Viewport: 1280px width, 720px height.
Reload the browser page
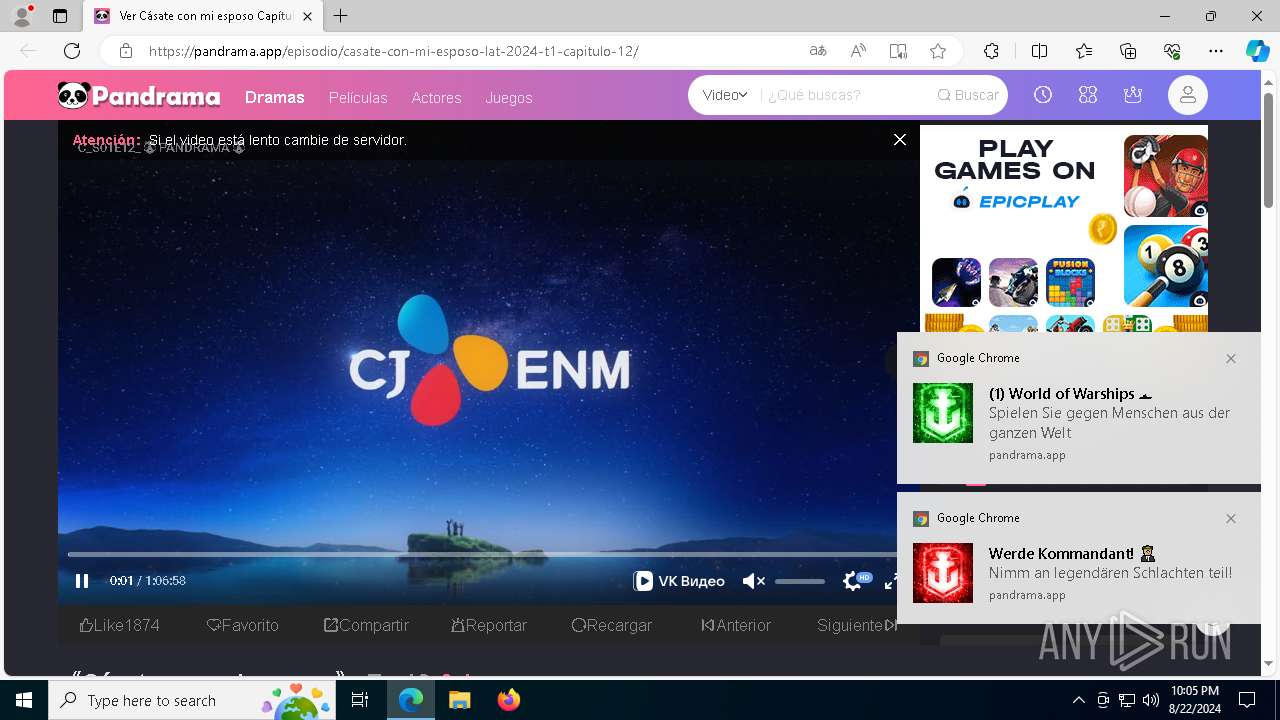72,51
